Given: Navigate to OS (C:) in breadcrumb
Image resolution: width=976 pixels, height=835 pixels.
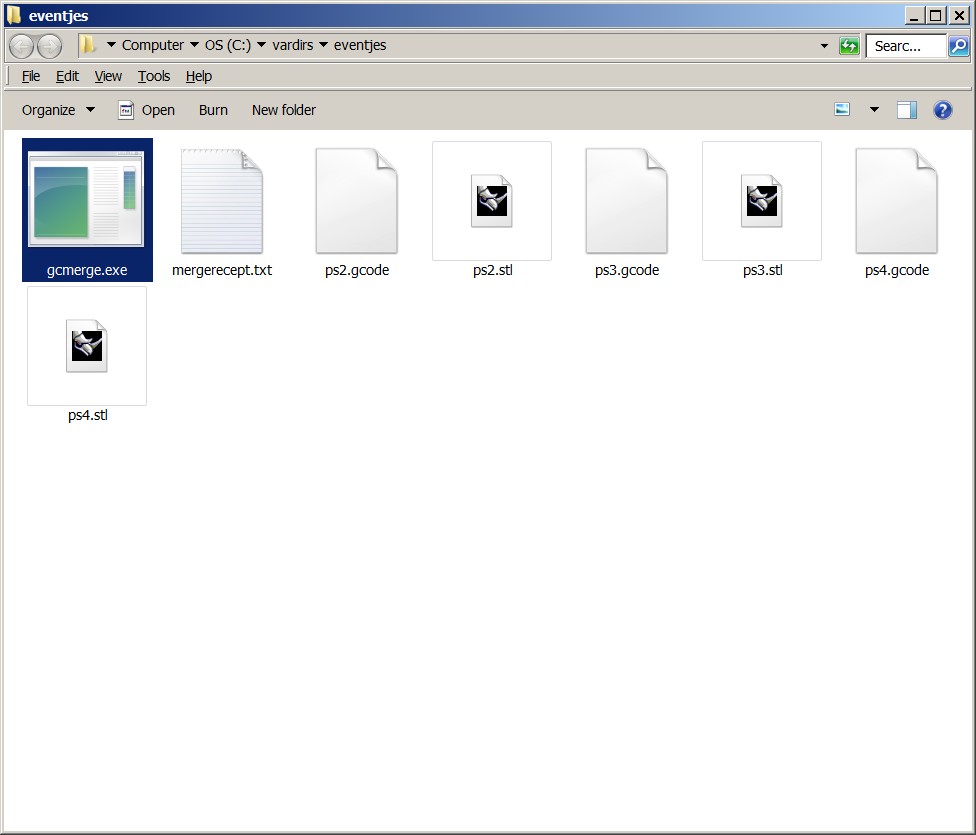Looking at the screenshot, I should pyautogui.click(x=228, y=45).
